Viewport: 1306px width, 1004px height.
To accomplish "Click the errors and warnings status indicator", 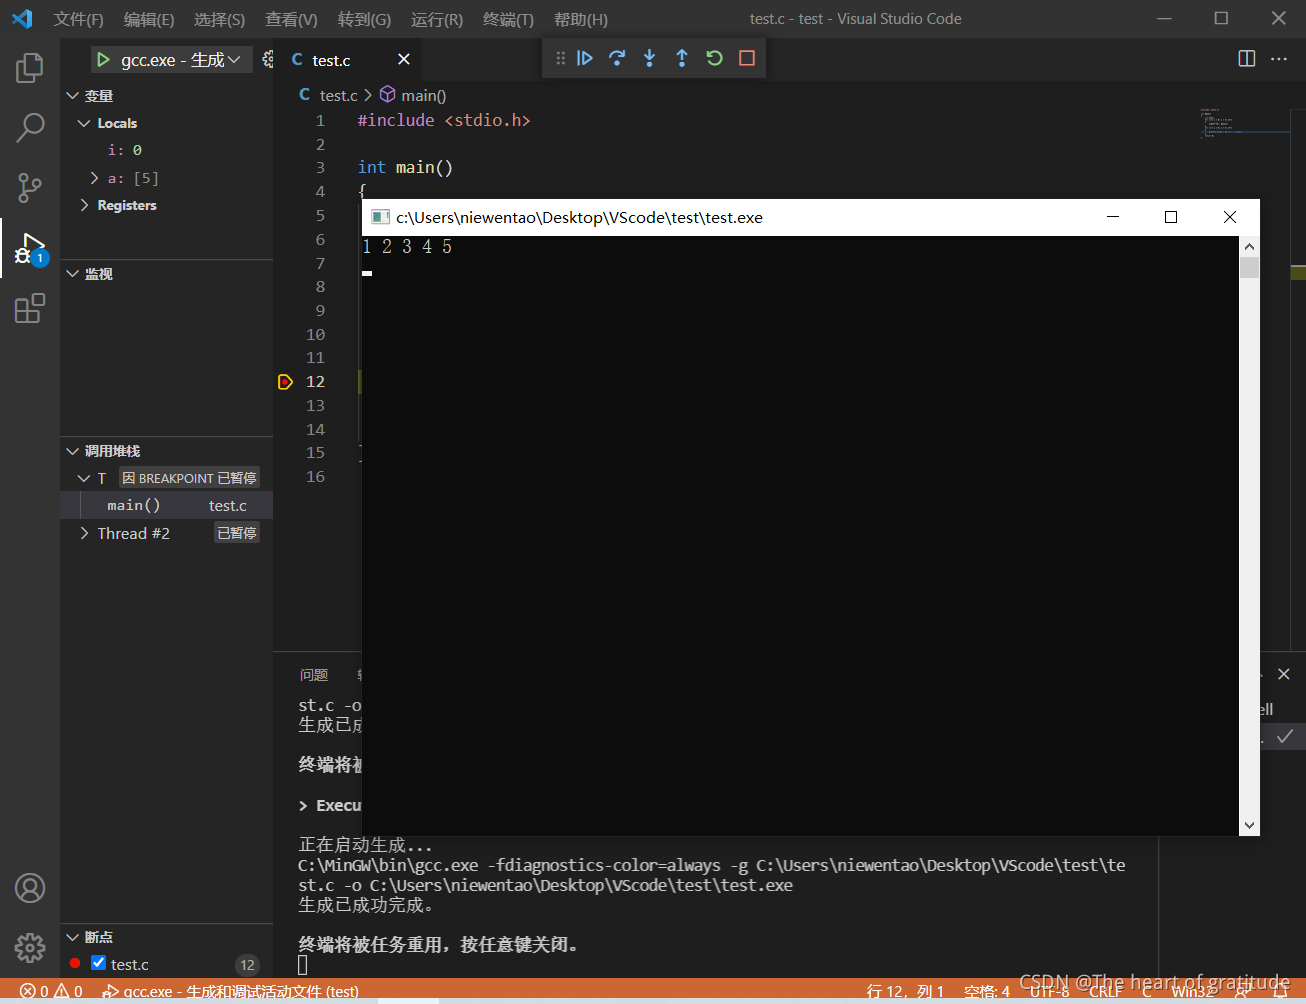I will [x=50, y=991].
